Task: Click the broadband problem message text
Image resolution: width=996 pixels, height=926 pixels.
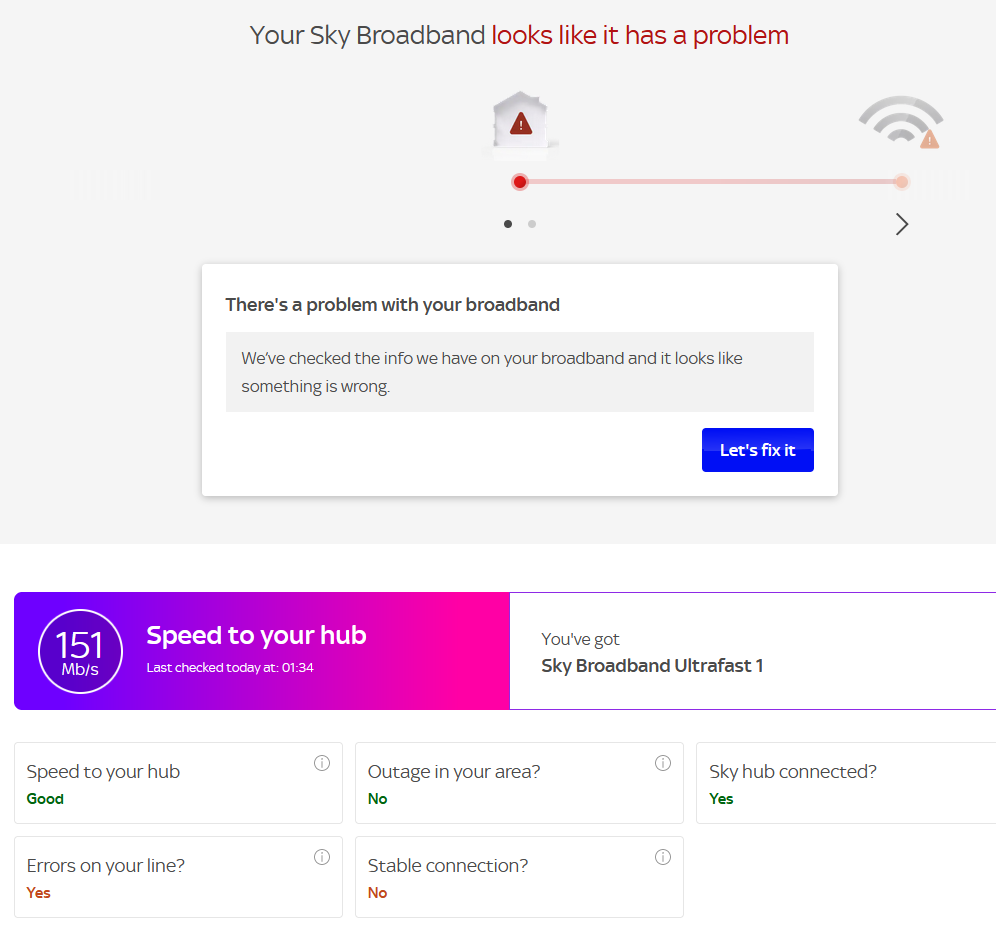Action: coord(492,372)
